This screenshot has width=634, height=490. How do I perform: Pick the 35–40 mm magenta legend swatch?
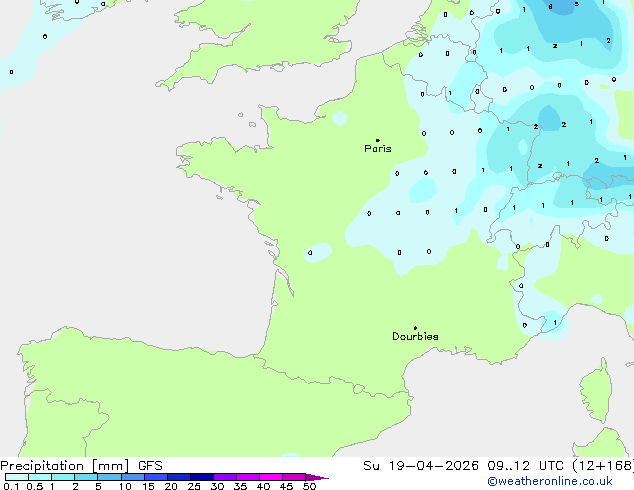click(248, 477)
